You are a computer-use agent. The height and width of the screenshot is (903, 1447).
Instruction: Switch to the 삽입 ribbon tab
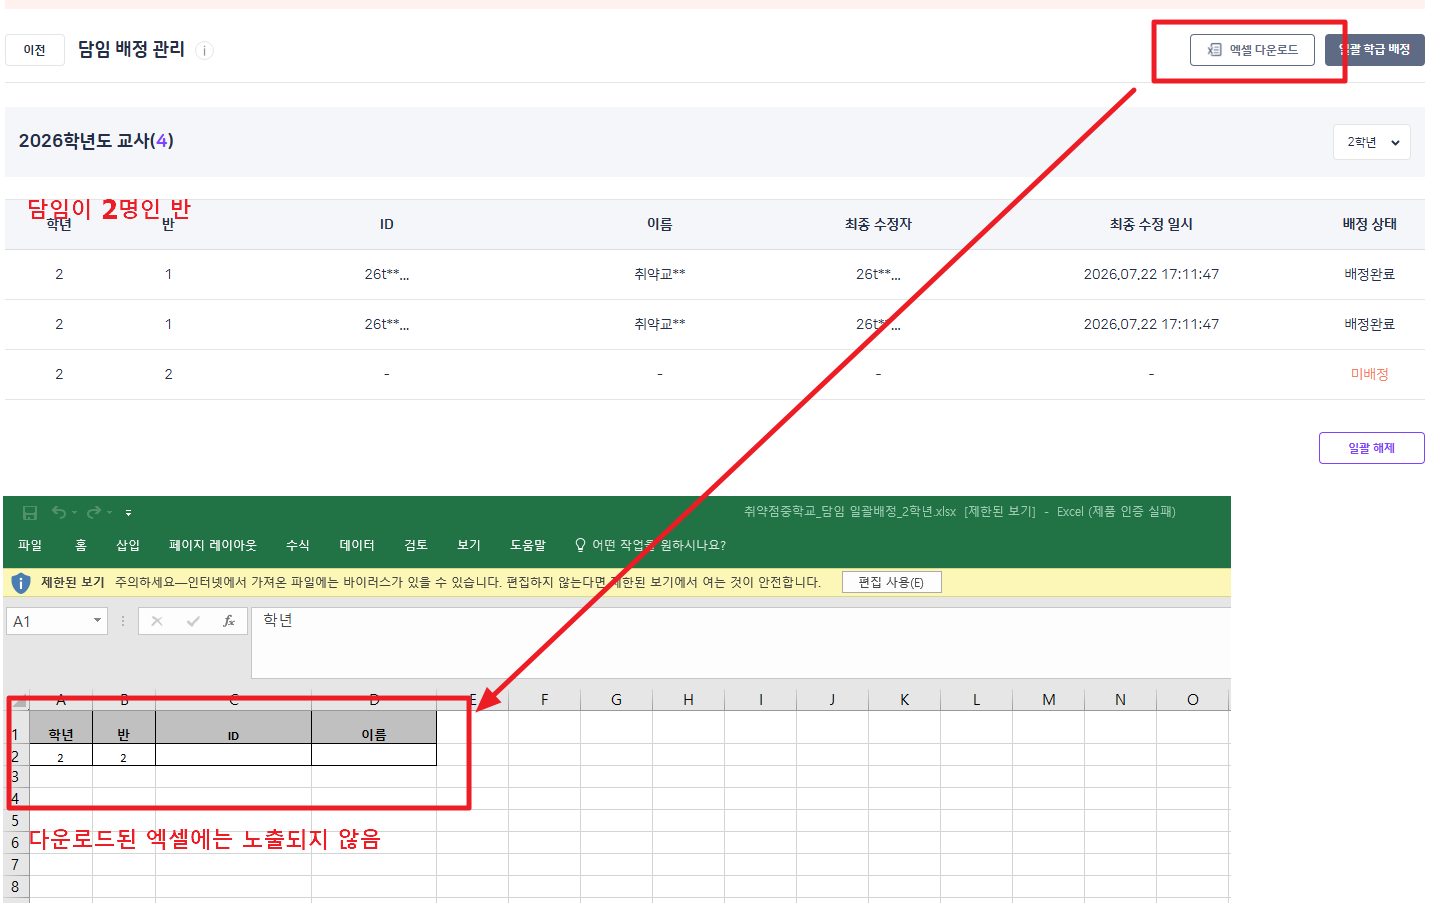click(128, 545)
